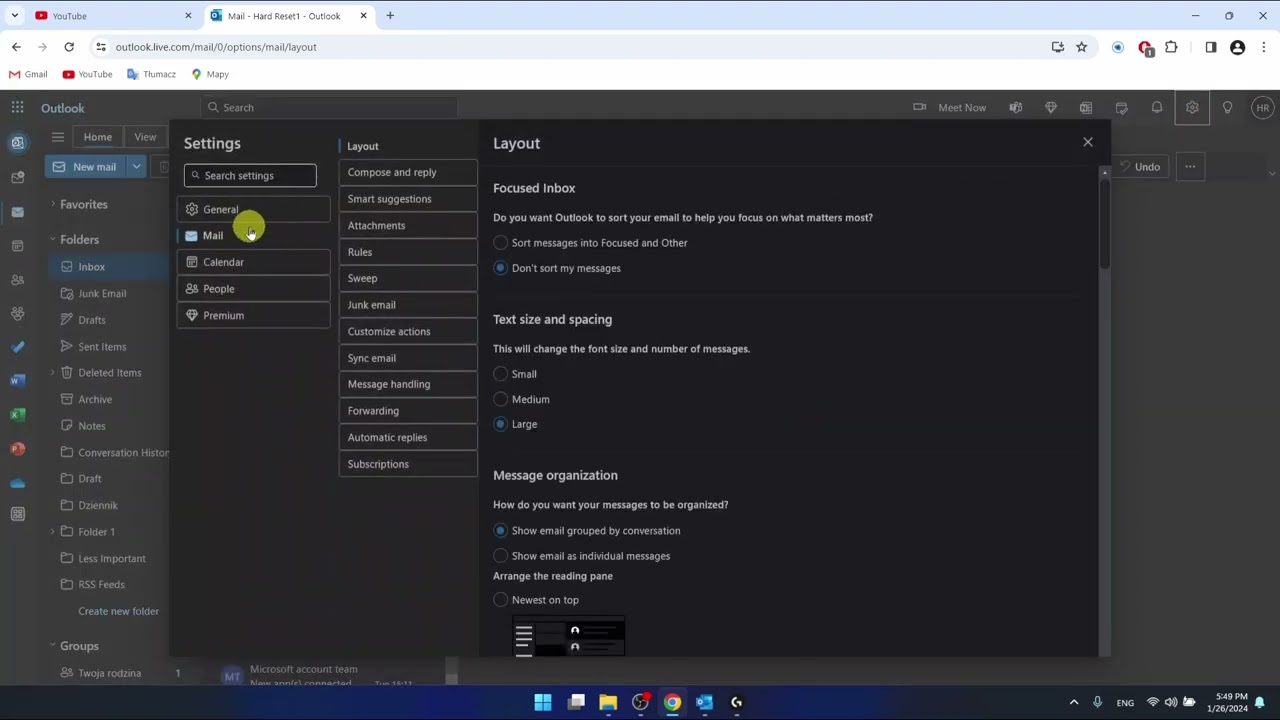Open the settings gear in Outlook header

[1192, 107]
